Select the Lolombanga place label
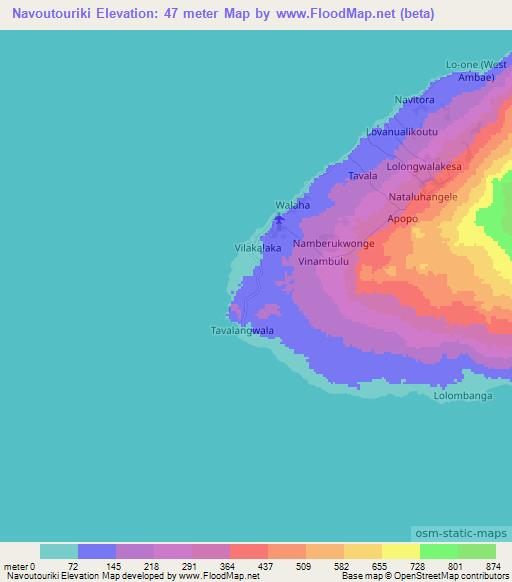512x582 pixels. 463,396
